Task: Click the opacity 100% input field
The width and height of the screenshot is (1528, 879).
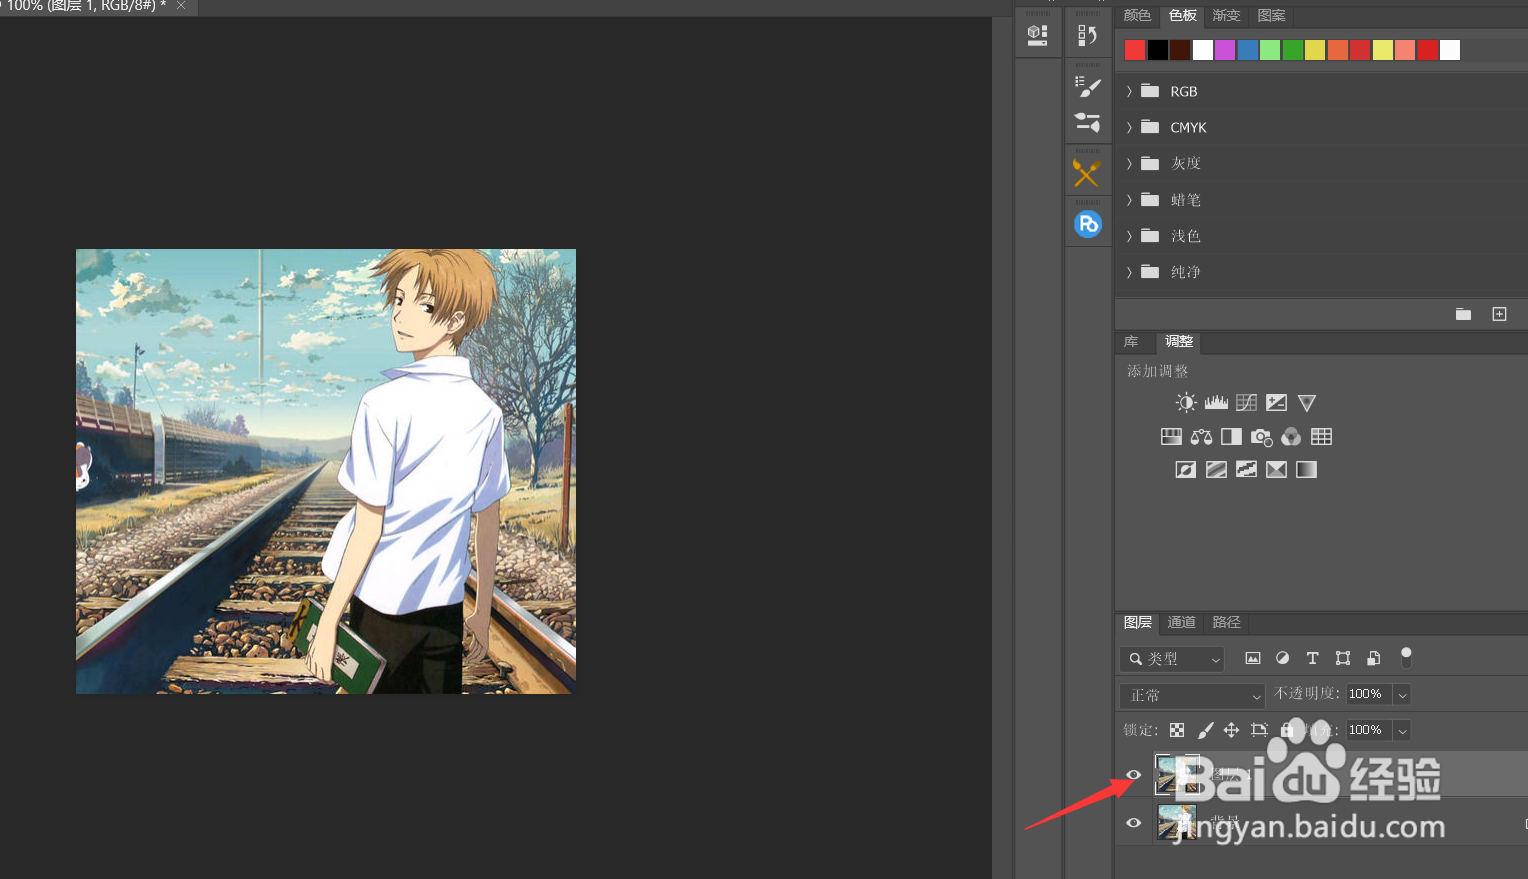Action: (x=1369, y=694)
